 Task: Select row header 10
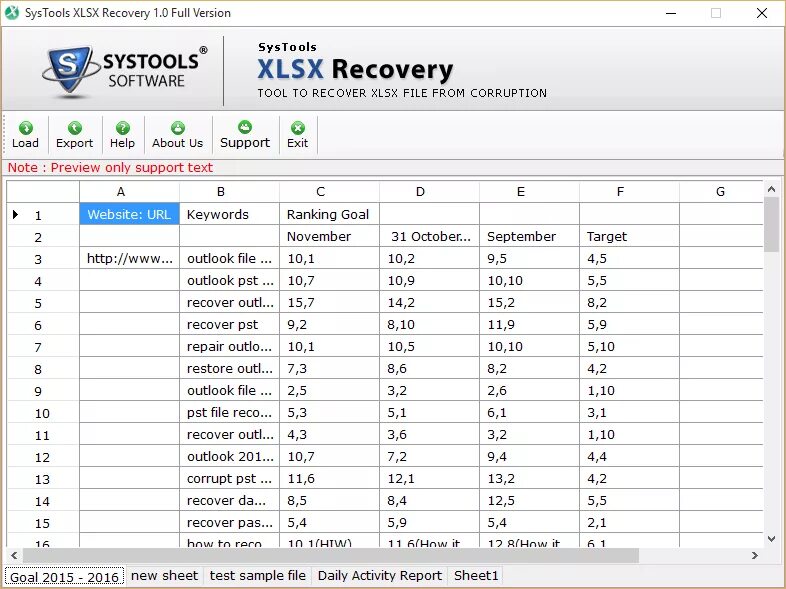click(x=43, y=413)
